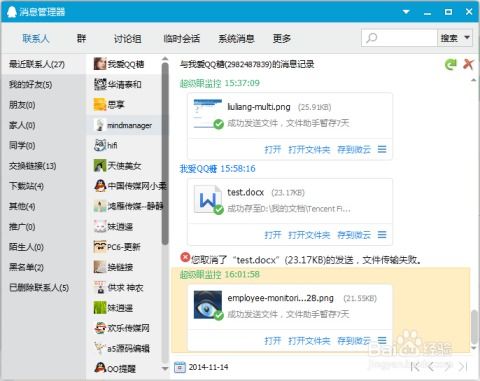This screenshot has width=480, height=381.
Task: Click avatar of contact 欢乐传媒网
Action: [x=100, y=328]
